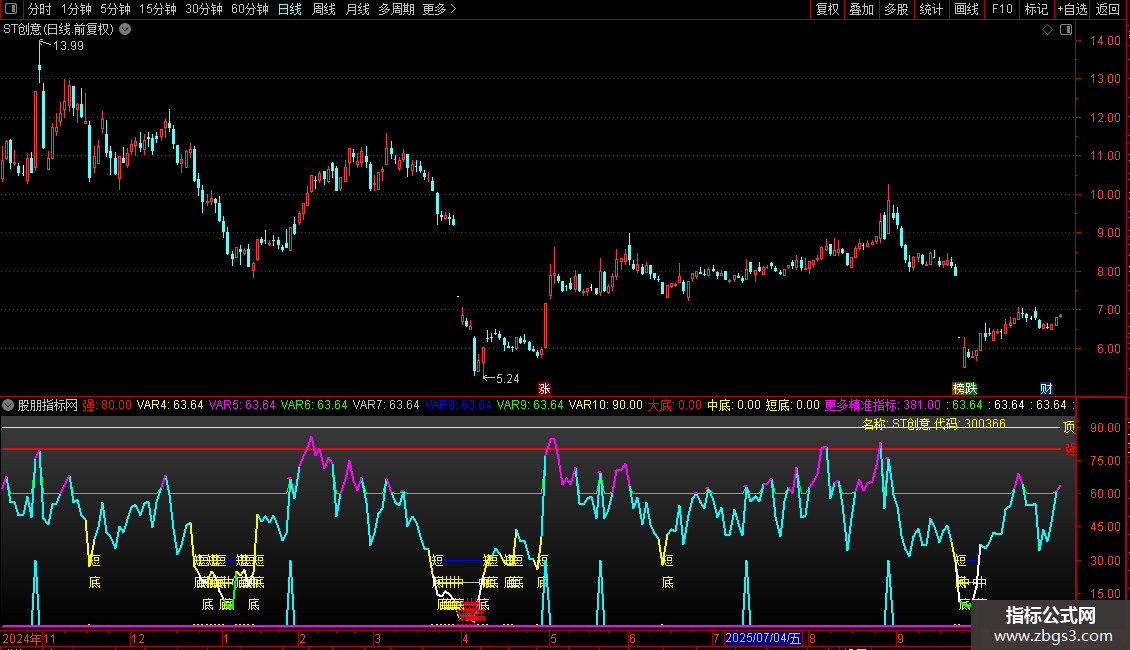The height and width of the screenshot is (650, 1130).
Task: Switch to the 周线 weekly chart tab
Action: 324,9
